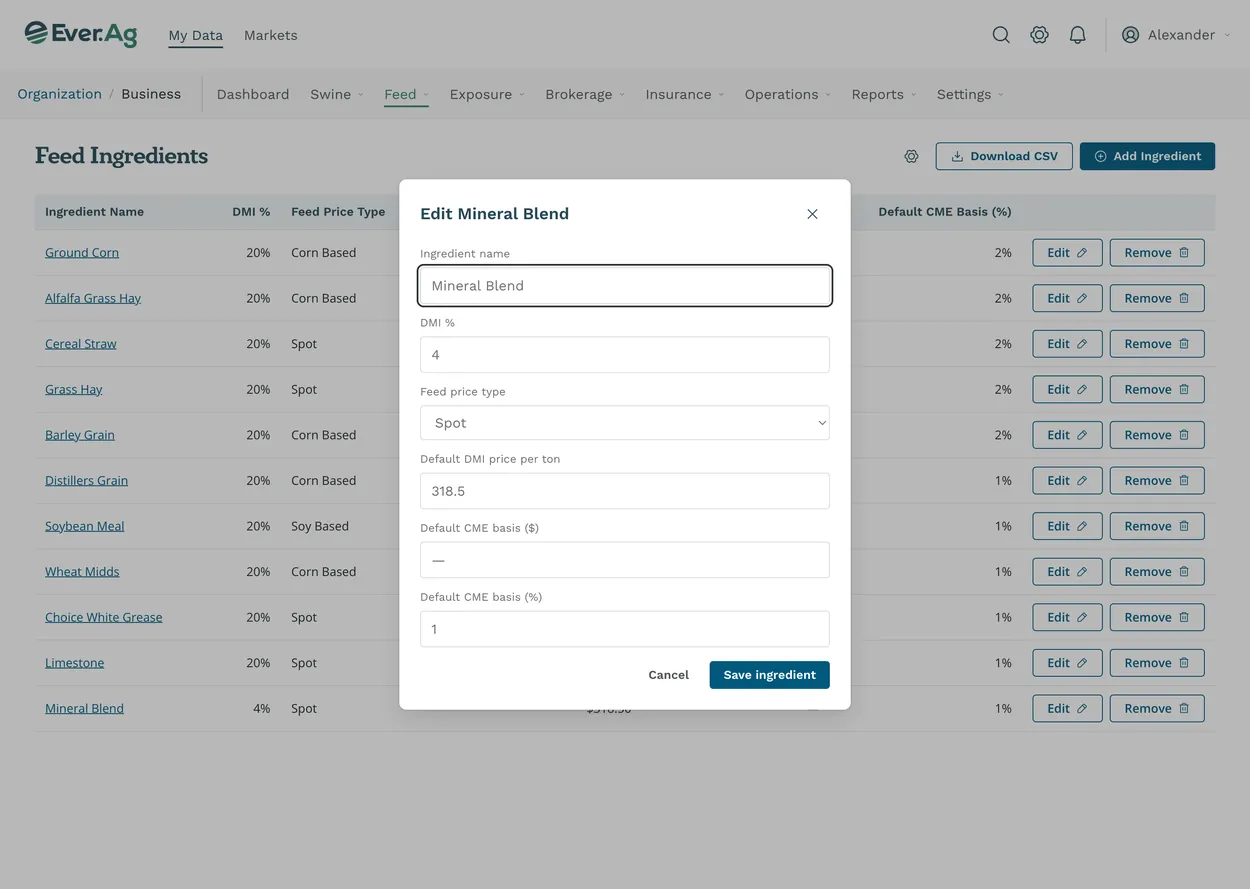
Task: Edit the Ground Corn row
Action: tap(1067, 253)
